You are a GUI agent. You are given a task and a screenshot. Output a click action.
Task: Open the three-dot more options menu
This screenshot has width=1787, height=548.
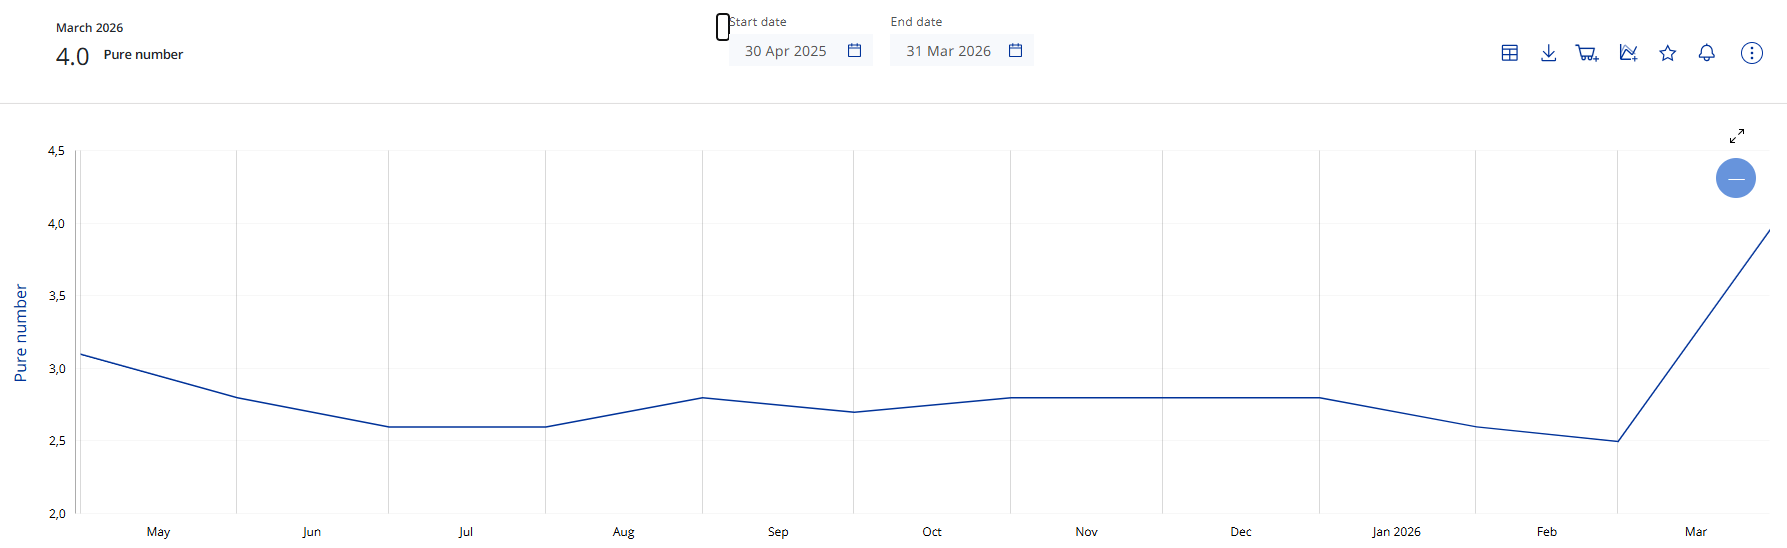(1751, 53)
